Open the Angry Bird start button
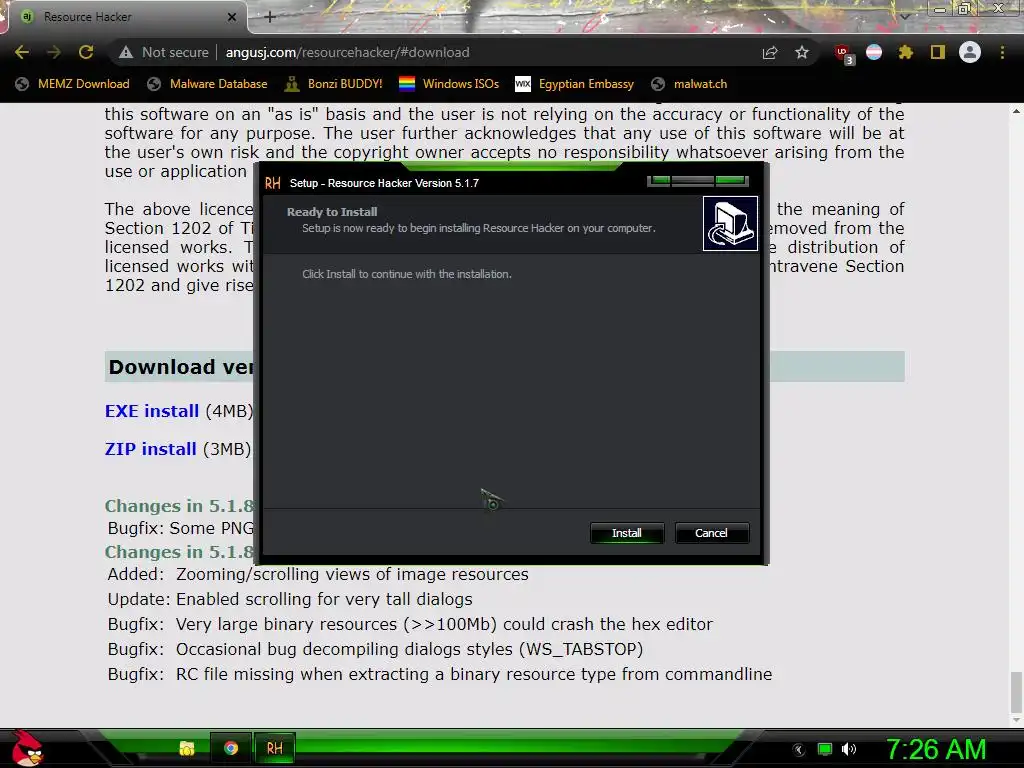Viewport: 1024px width, 768px height. 26,748
